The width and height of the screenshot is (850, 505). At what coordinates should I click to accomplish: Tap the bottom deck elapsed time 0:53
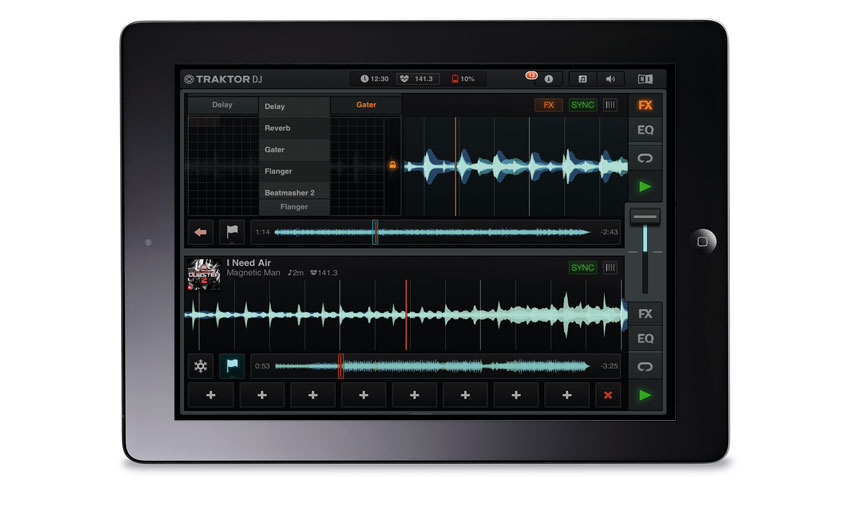coord(262,366)
